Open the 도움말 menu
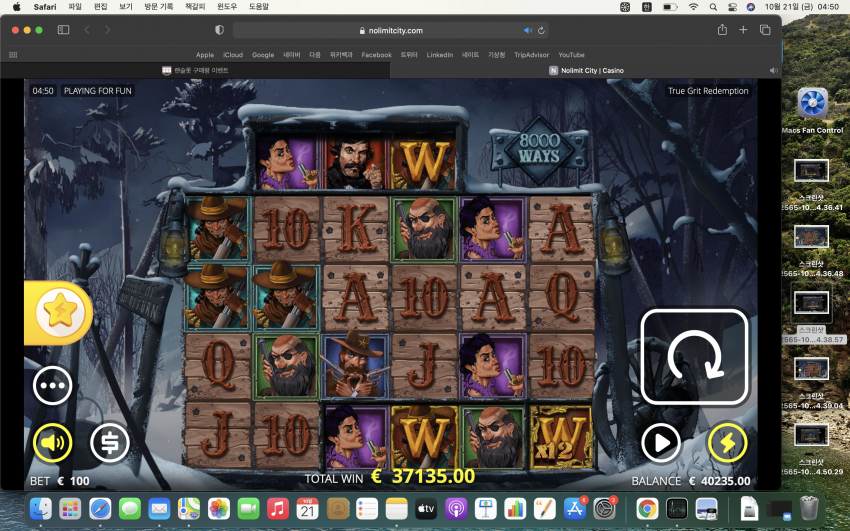The height and width of the screenshot is (531, 850). 259,7
